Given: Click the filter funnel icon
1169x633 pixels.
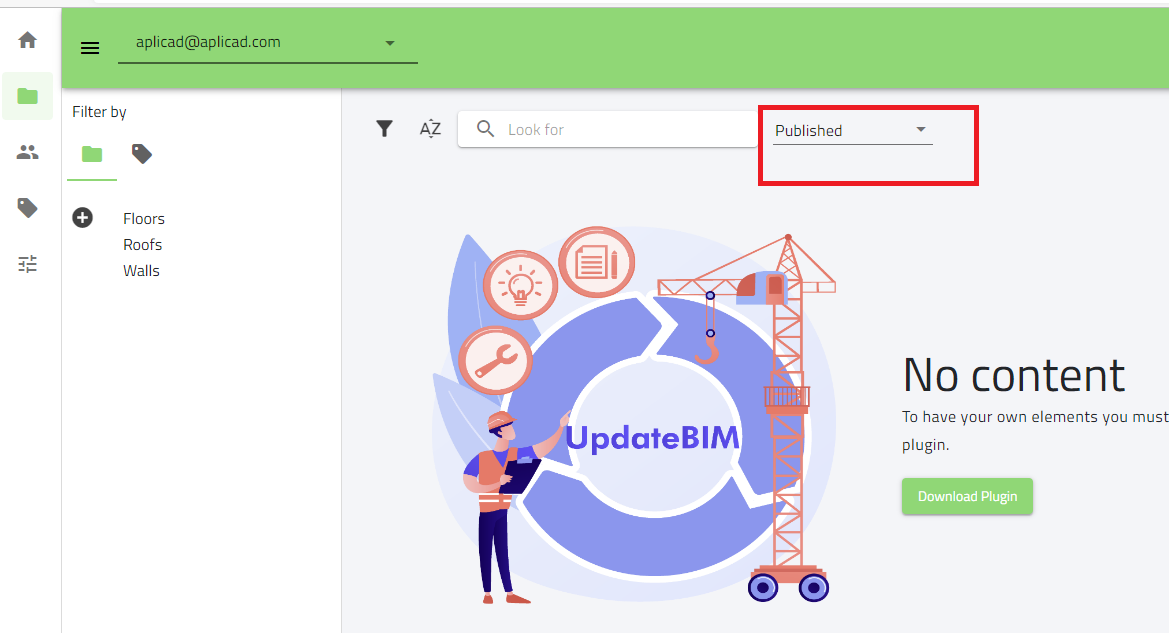Looking at the screenshot, I should [x=384, y=128].
